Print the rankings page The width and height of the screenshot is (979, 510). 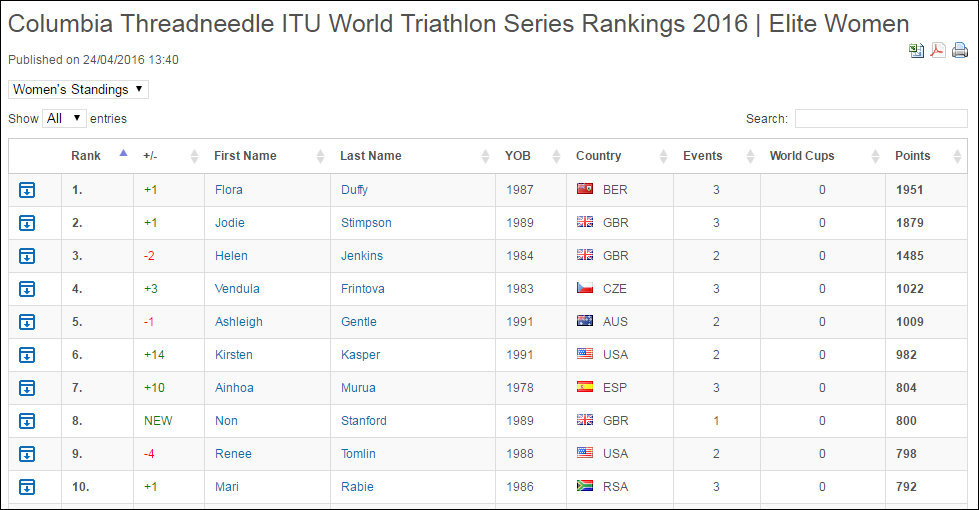960,51
